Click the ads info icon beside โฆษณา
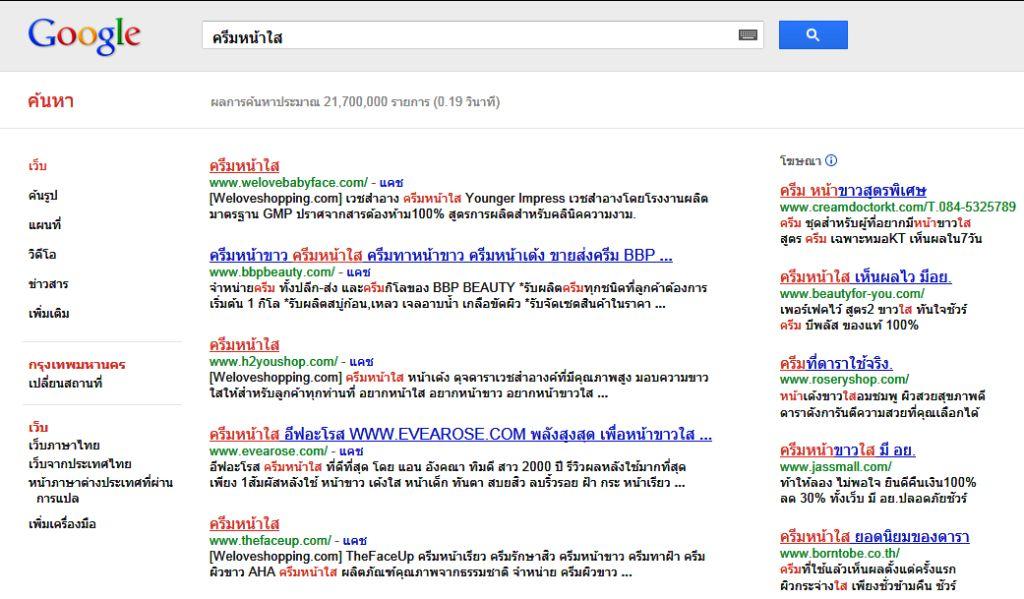 [831, 160]
